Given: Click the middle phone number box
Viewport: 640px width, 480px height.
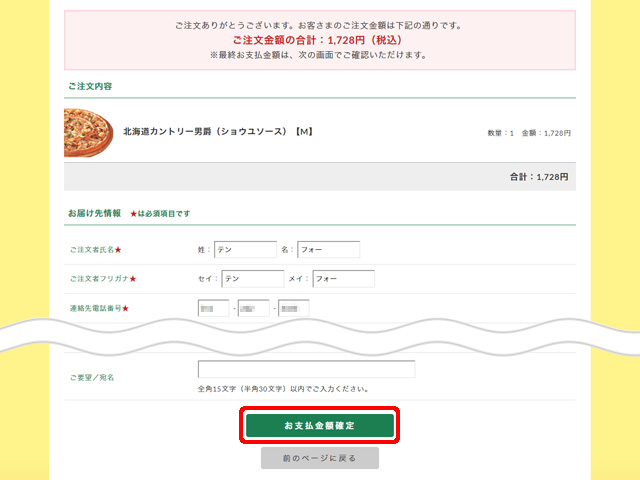Looking at the screenshot, I should pos(253,308).
